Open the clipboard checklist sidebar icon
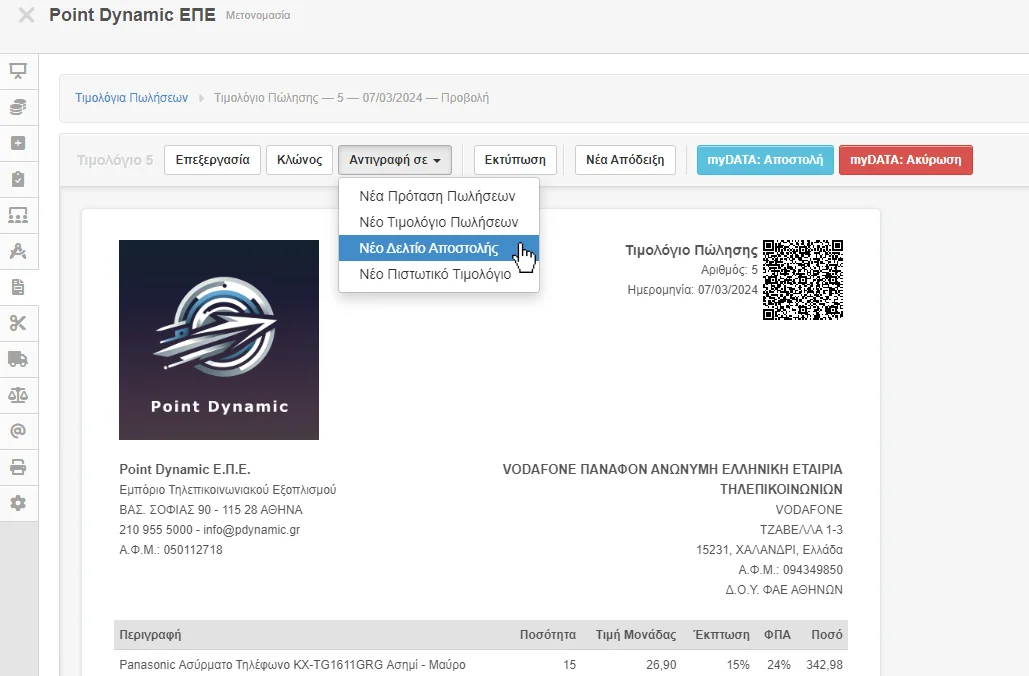The image size is (1029, 676). 18,179
